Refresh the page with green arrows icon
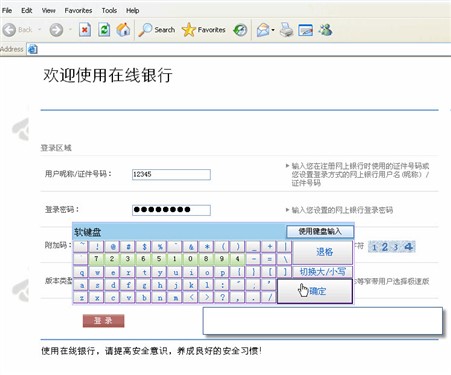Image resolution: width=451 pixels, height=375 pixels. click(x=104, y=30)
